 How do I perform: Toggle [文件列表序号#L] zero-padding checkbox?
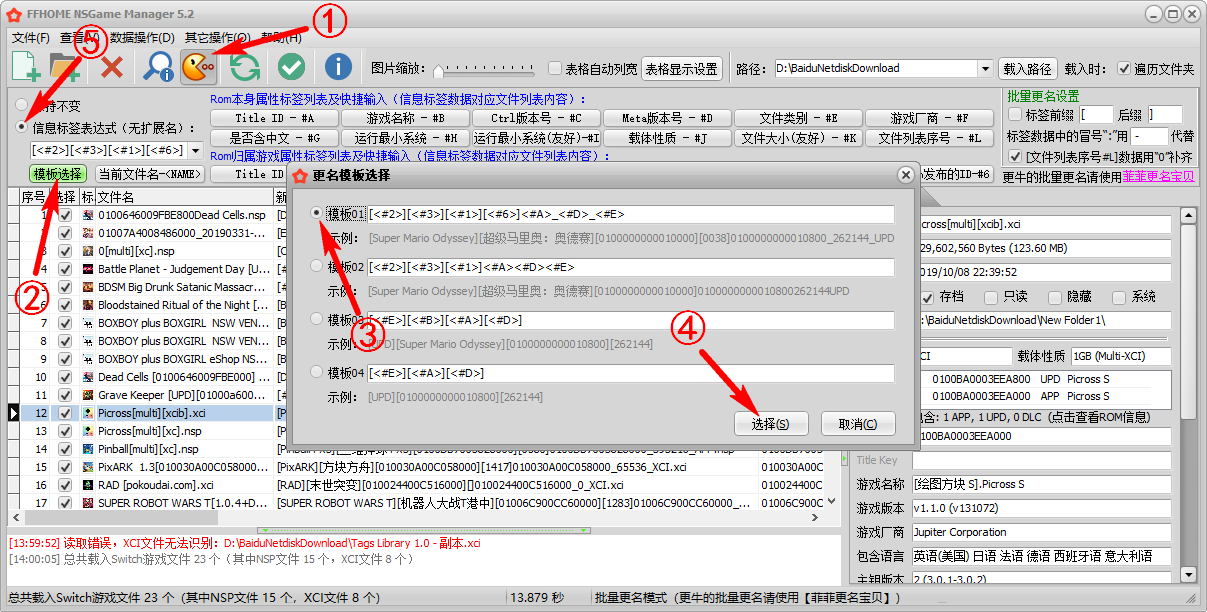tap(1015, 157)
